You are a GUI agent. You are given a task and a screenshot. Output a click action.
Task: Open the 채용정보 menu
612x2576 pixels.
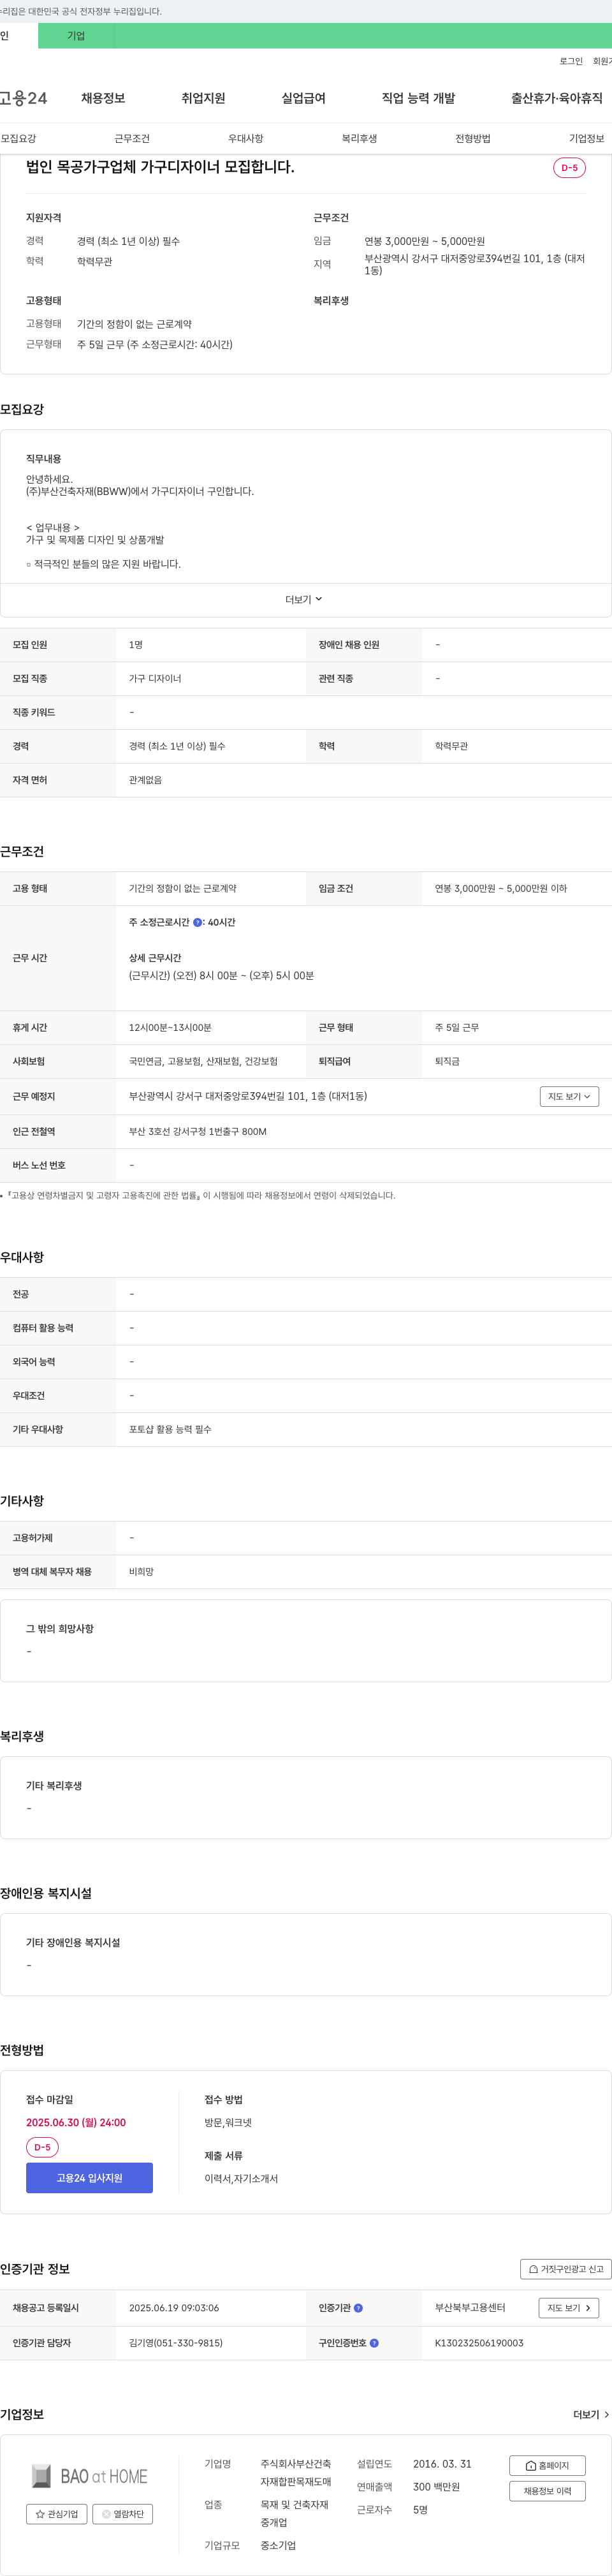103,98
